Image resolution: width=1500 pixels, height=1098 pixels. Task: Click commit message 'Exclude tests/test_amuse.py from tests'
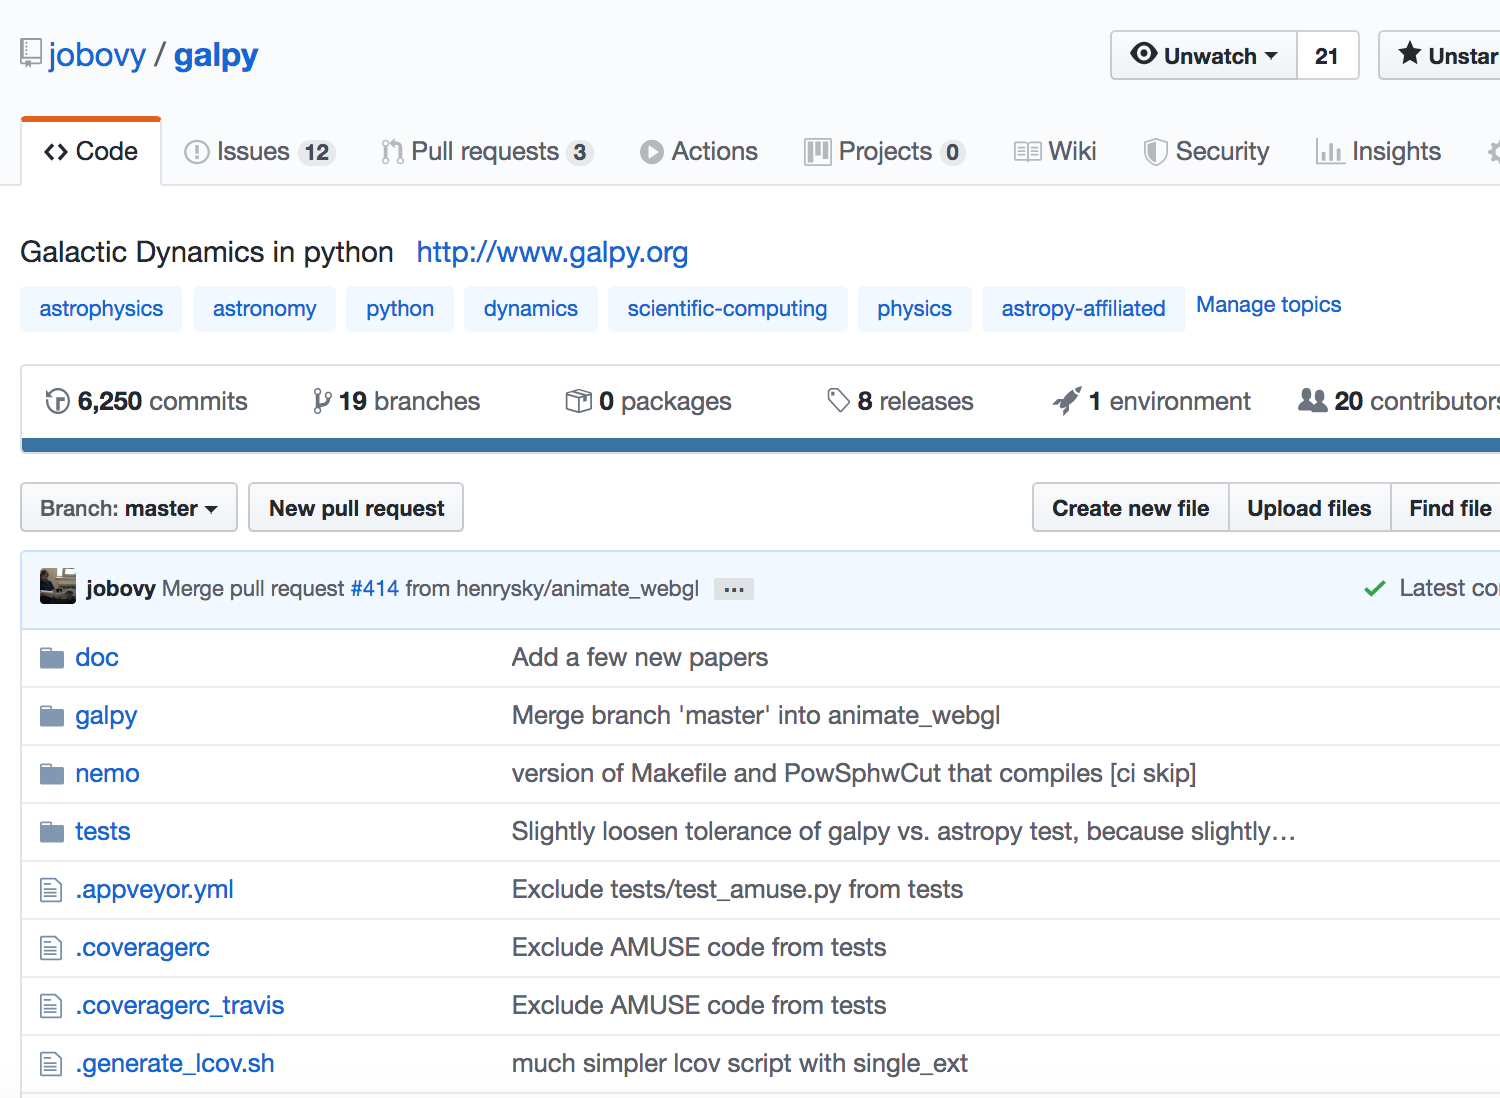(737, 890)
